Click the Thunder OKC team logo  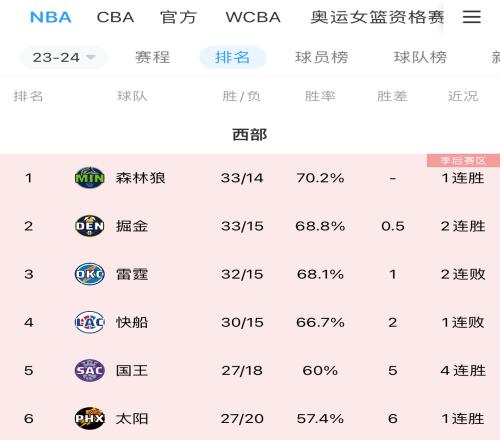tap(90, 274)
